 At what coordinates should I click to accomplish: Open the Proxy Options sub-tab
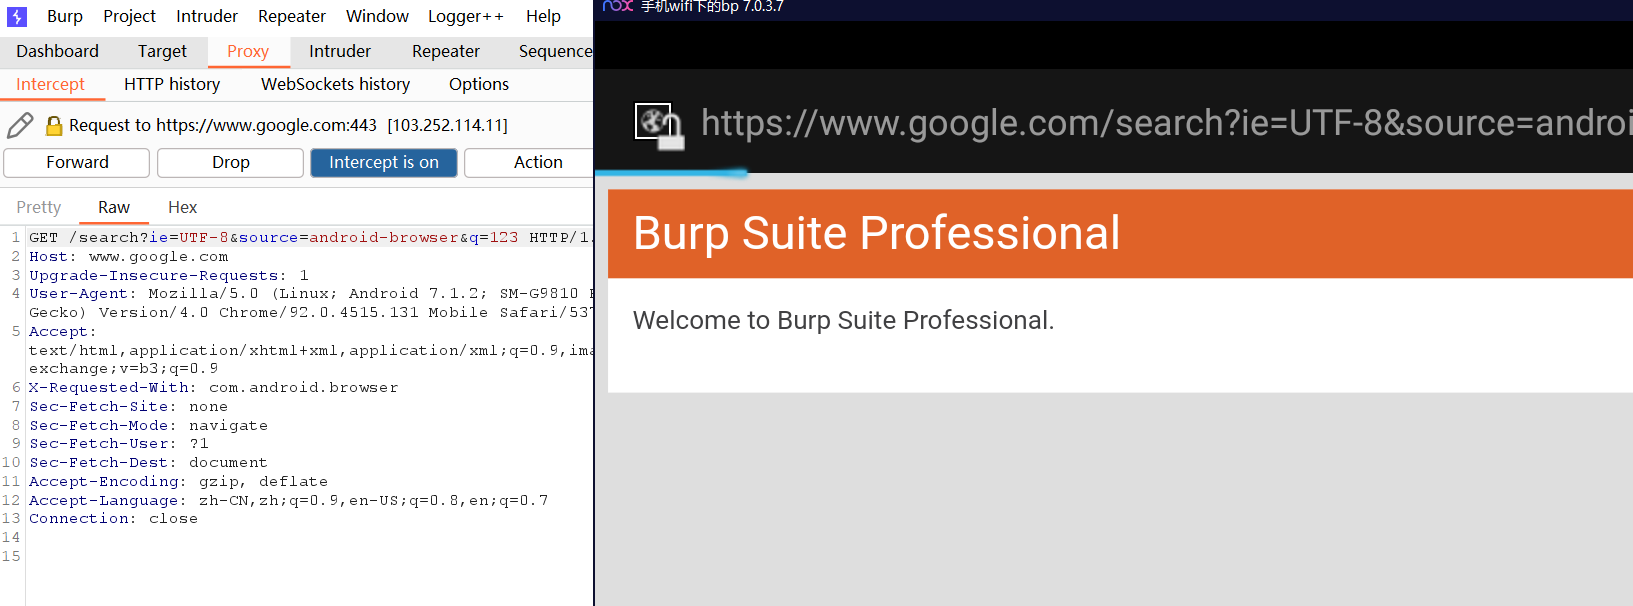(479, 85)
